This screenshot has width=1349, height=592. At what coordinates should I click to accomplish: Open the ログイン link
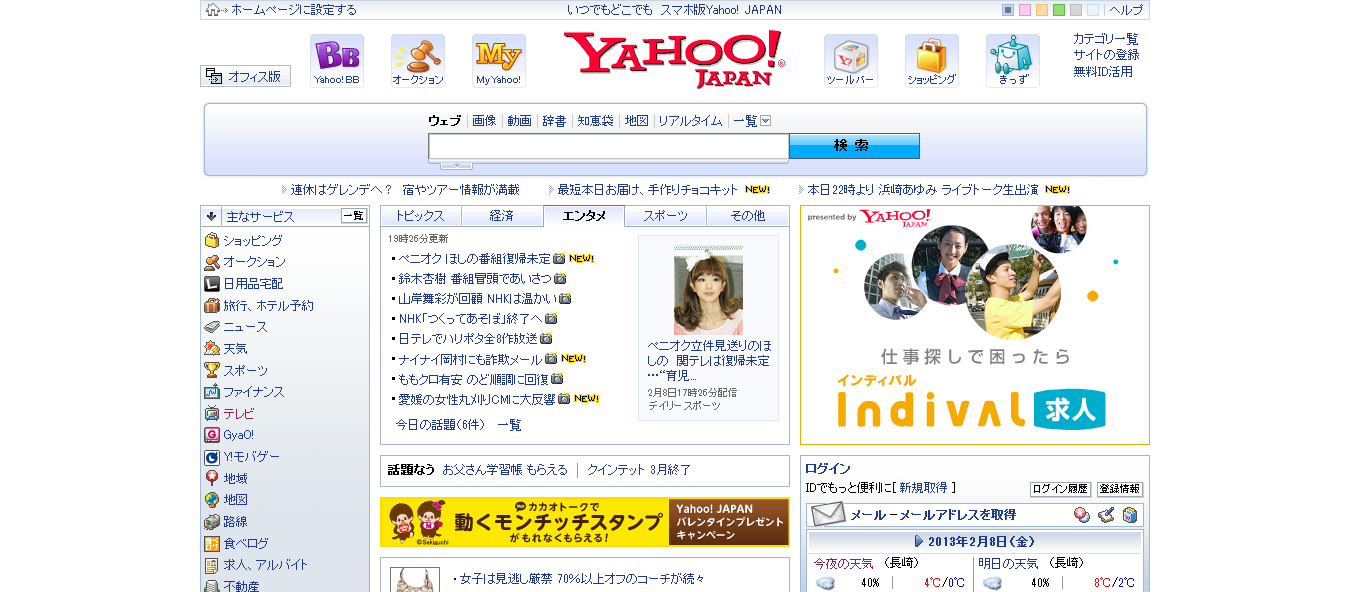828,468
